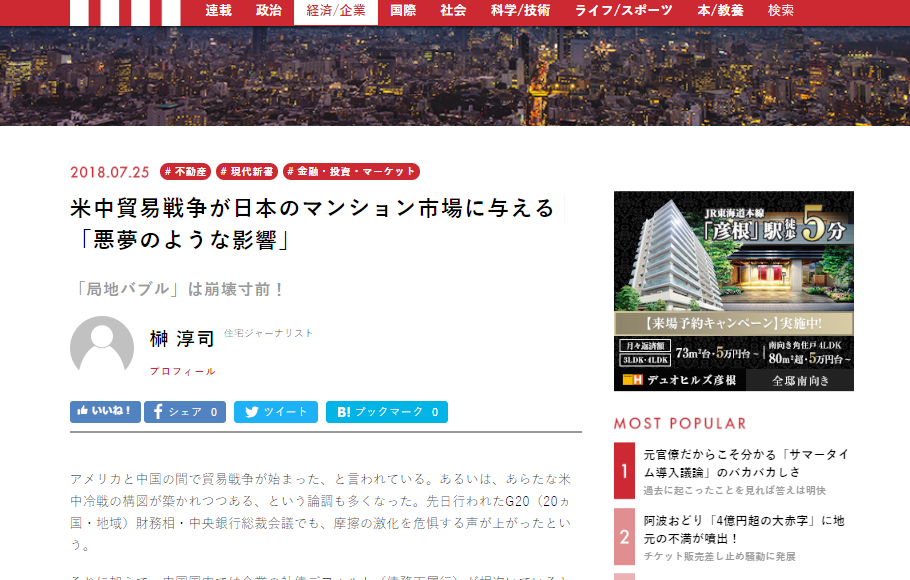Select the #不動産 tag
The width and height of the screenshot is (910, 580).
tap(185, 172)
